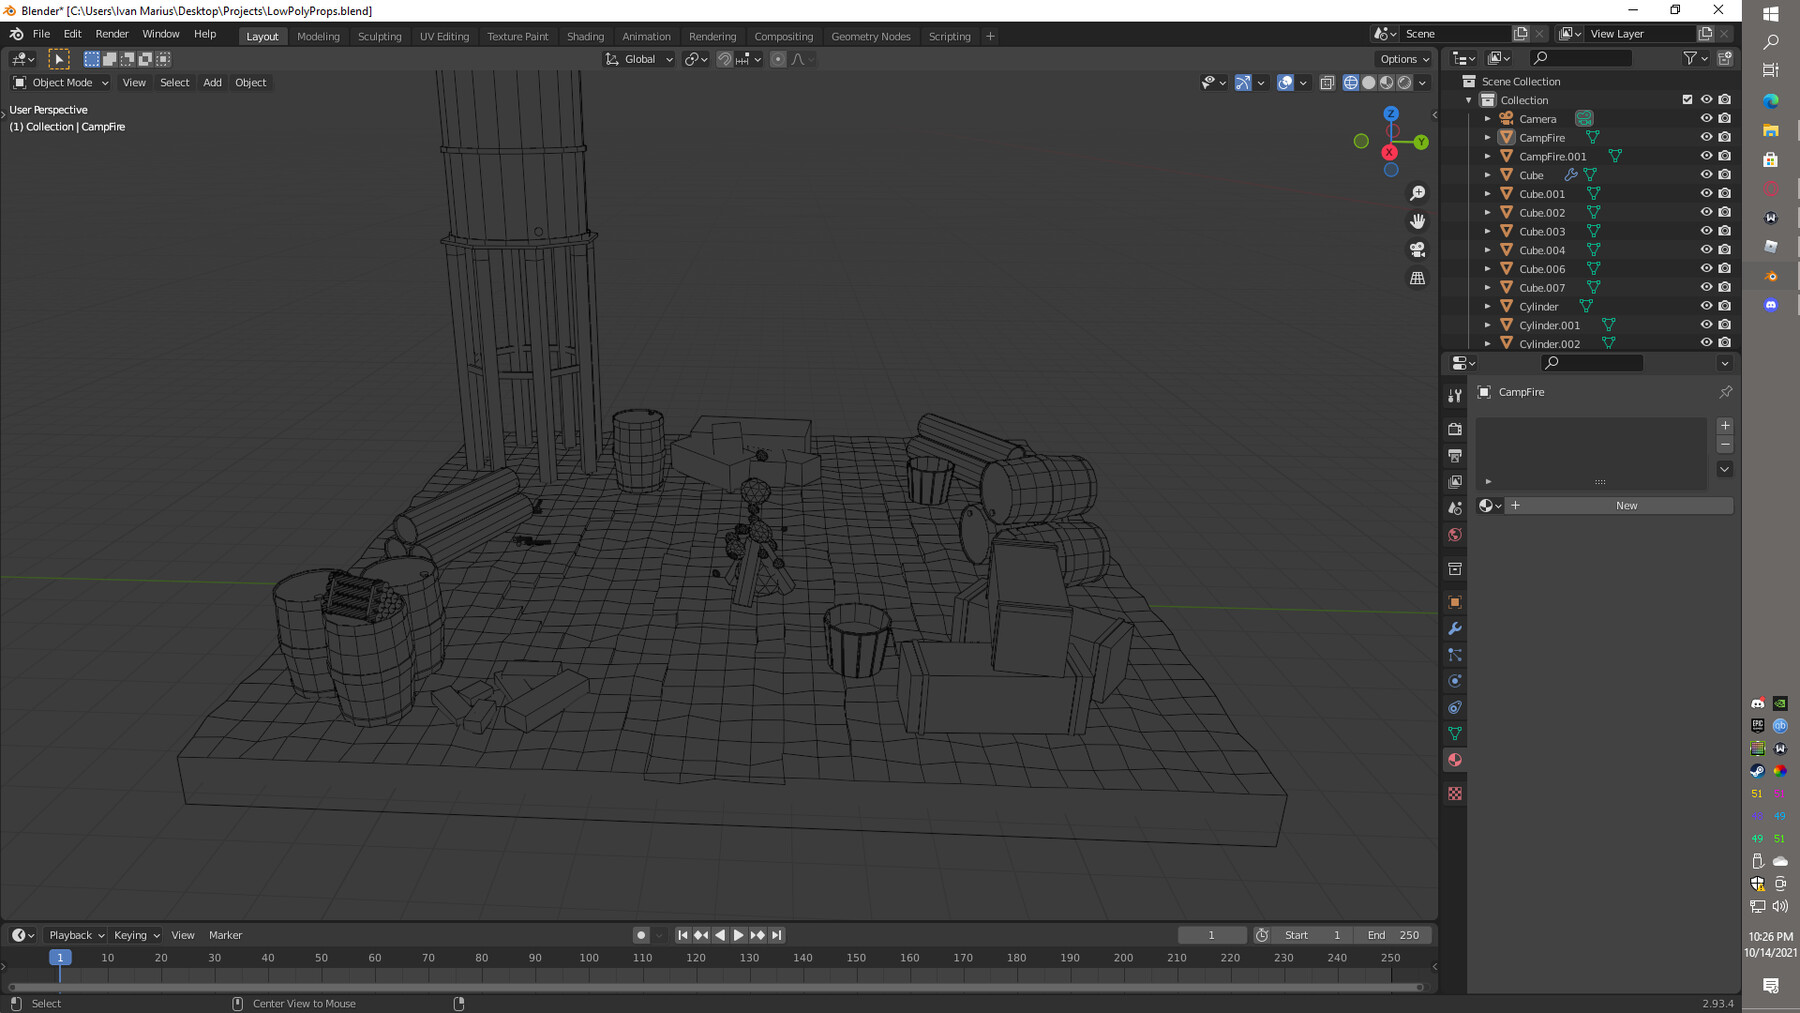This screenshot has height=1013, width=1800.
Task: Open World properties globe icon
Action: point(1455,535)
